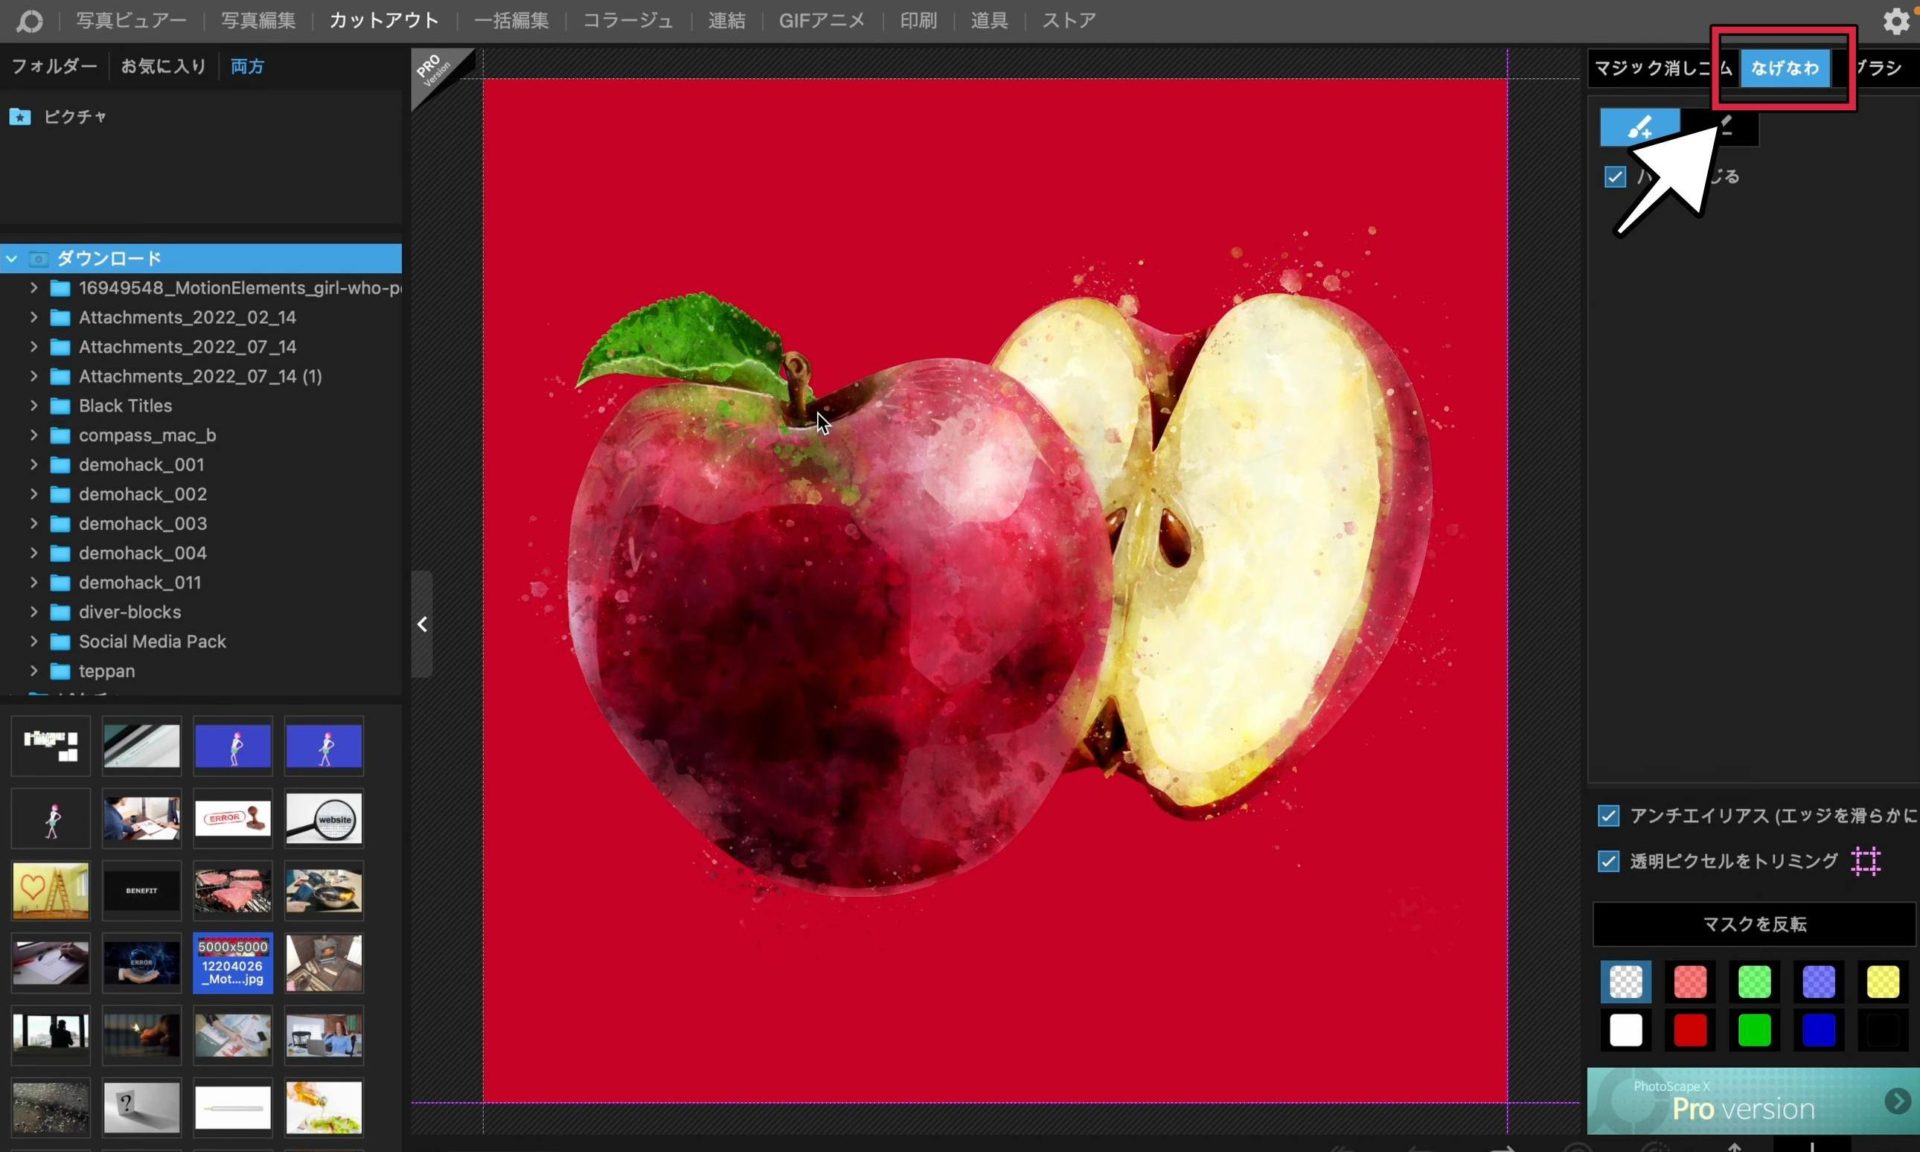This screenshot has height=1152, width=1920.
Task: Select the add-brush mode icon
Action: point(1639,128)
